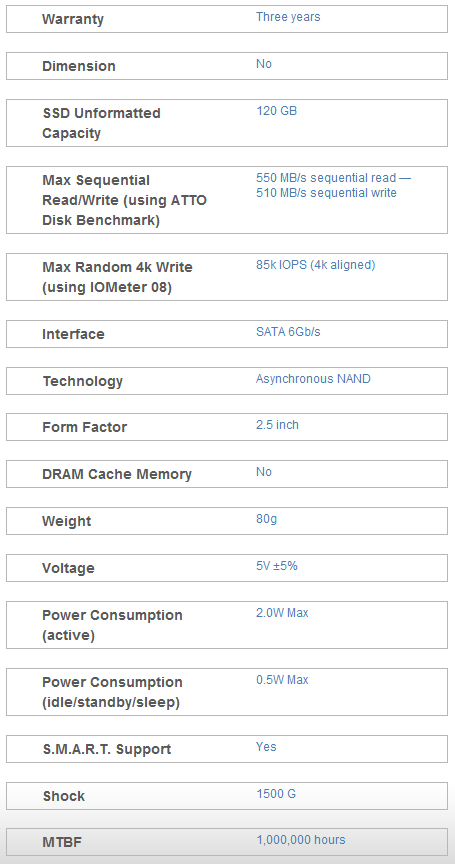
Task: Select the 80g weight value
Action: [x=267, y=519]
